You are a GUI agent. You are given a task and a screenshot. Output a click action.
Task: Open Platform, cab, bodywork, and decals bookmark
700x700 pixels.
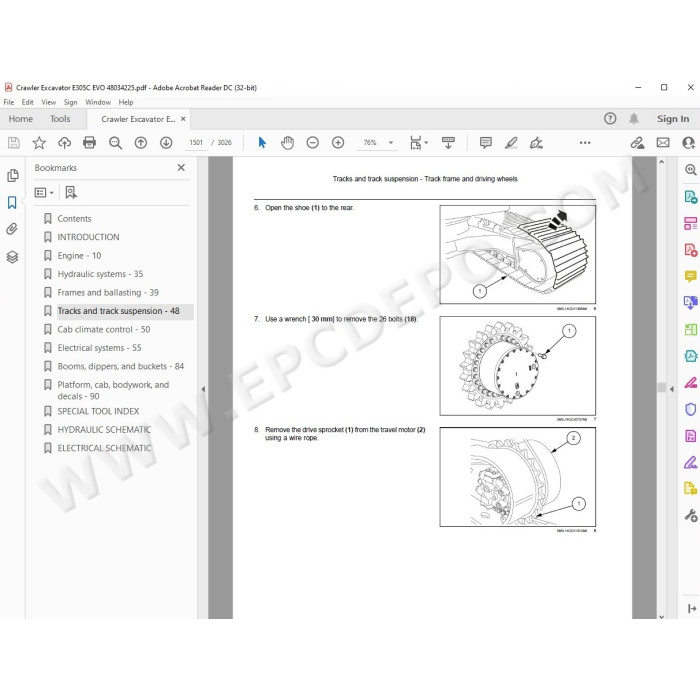pyautogui.click(x=113, y=390)
